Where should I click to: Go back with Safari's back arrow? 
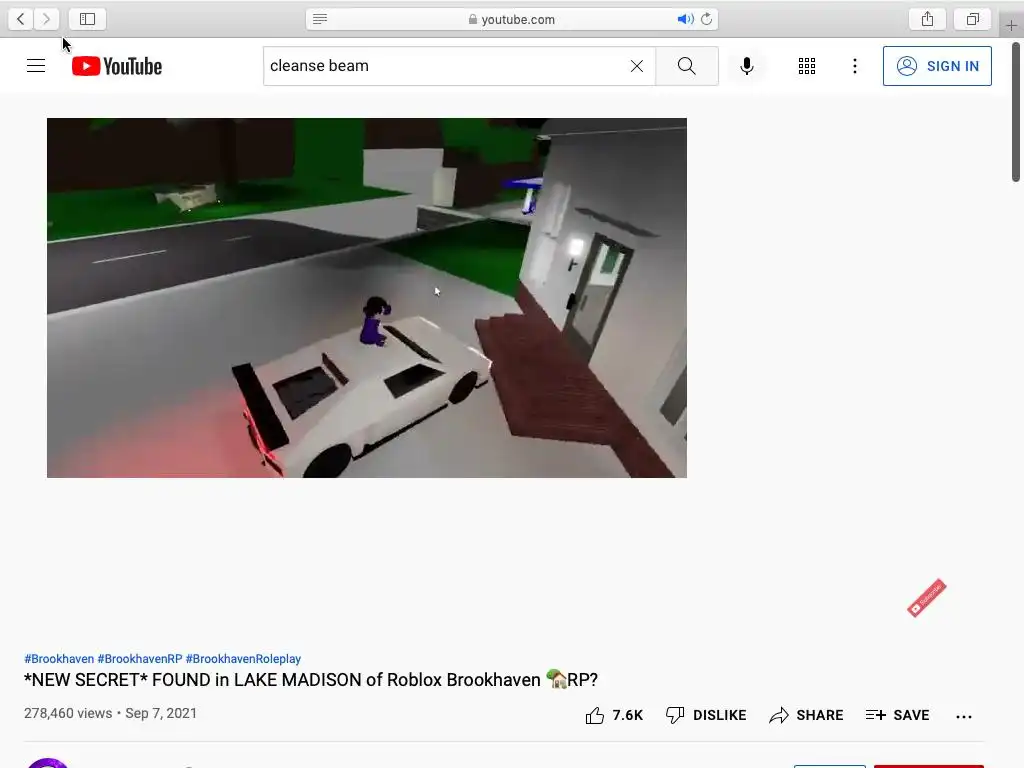(x=21, y=19)
